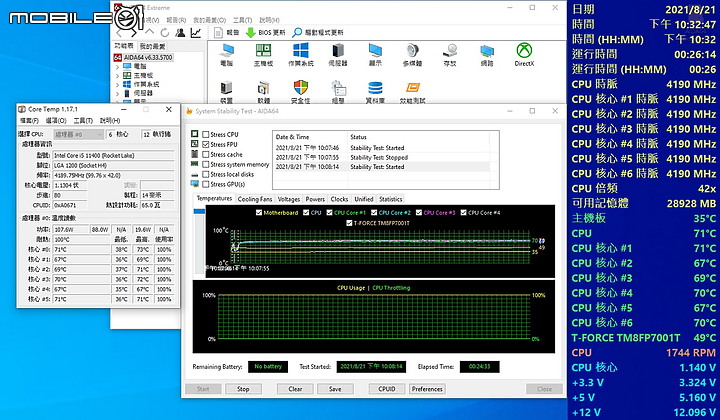This screenshot has width=720, height=420.
Task: Select the 10:08:14 Stability Test: Started row
Action: click(382, 167)
